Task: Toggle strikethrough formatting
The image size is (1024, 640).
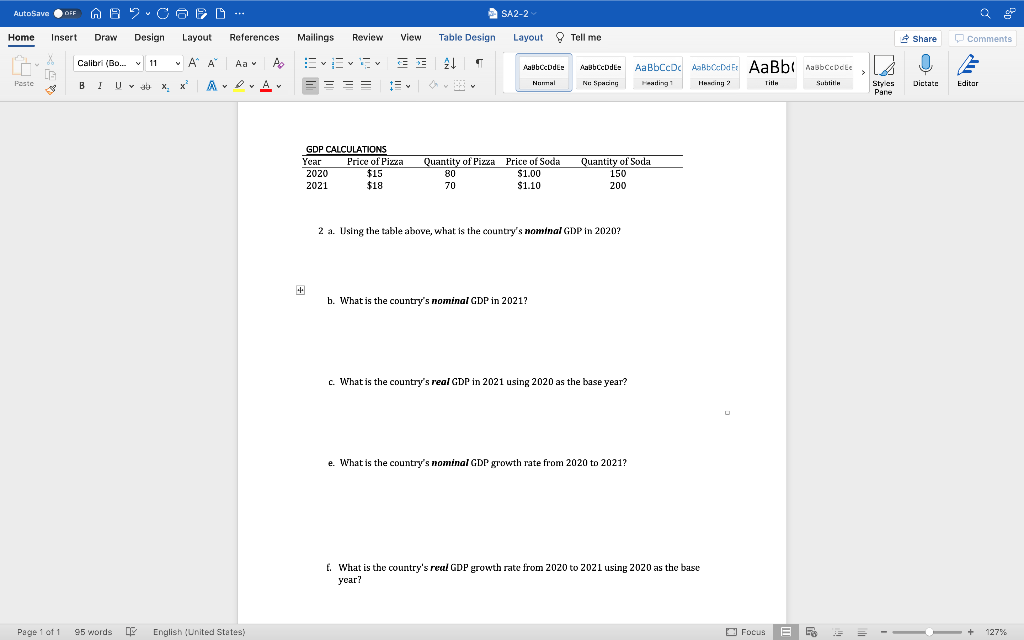Action: 146,86
